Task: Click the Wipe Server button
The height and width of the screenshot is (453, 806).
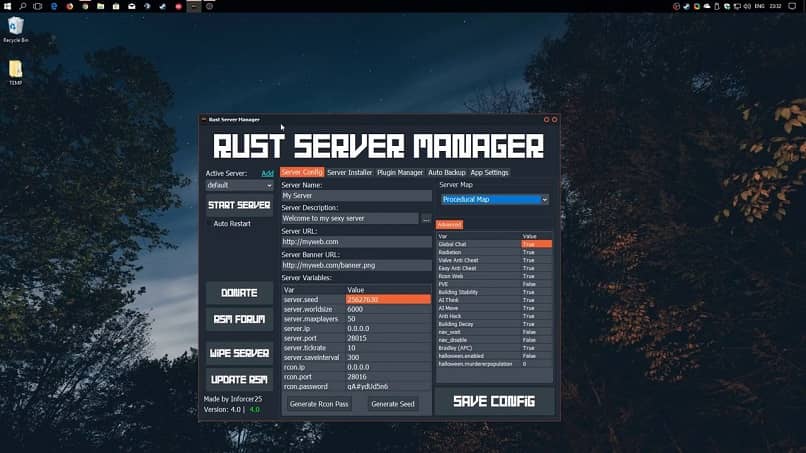Action: 239,353
